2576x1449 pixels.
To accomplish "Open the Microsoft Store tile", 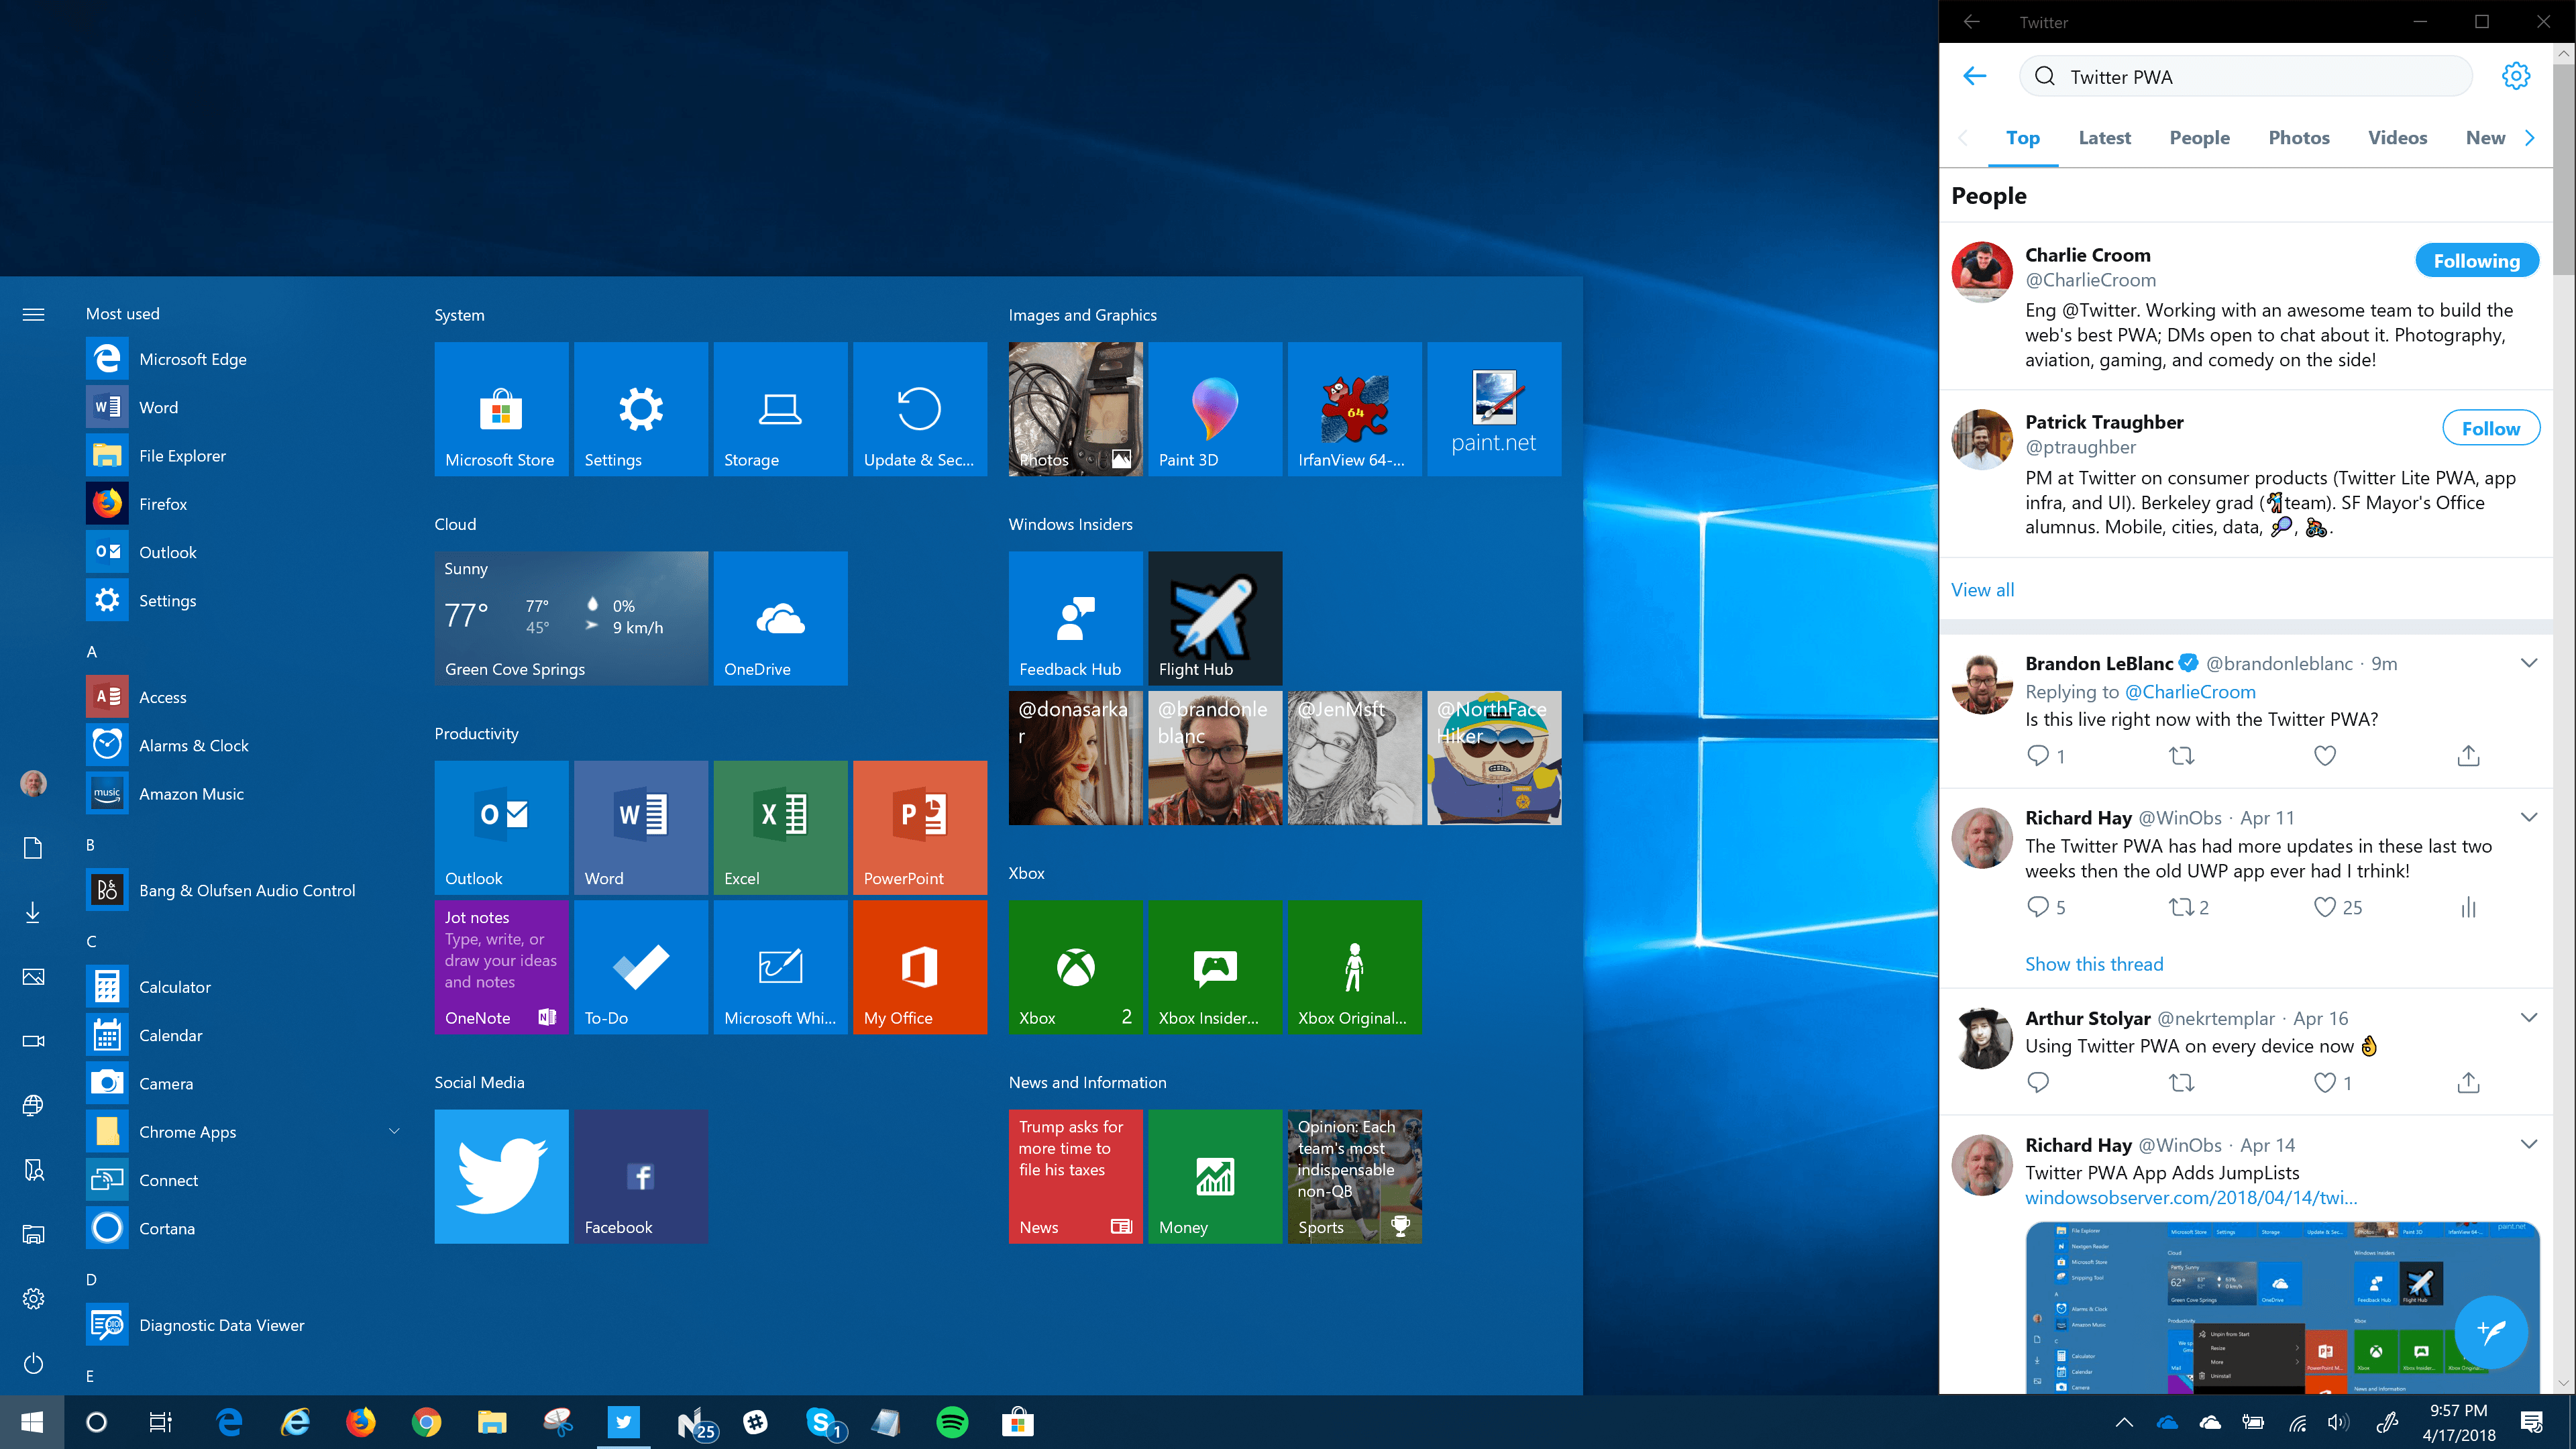I will click(501, 409).
